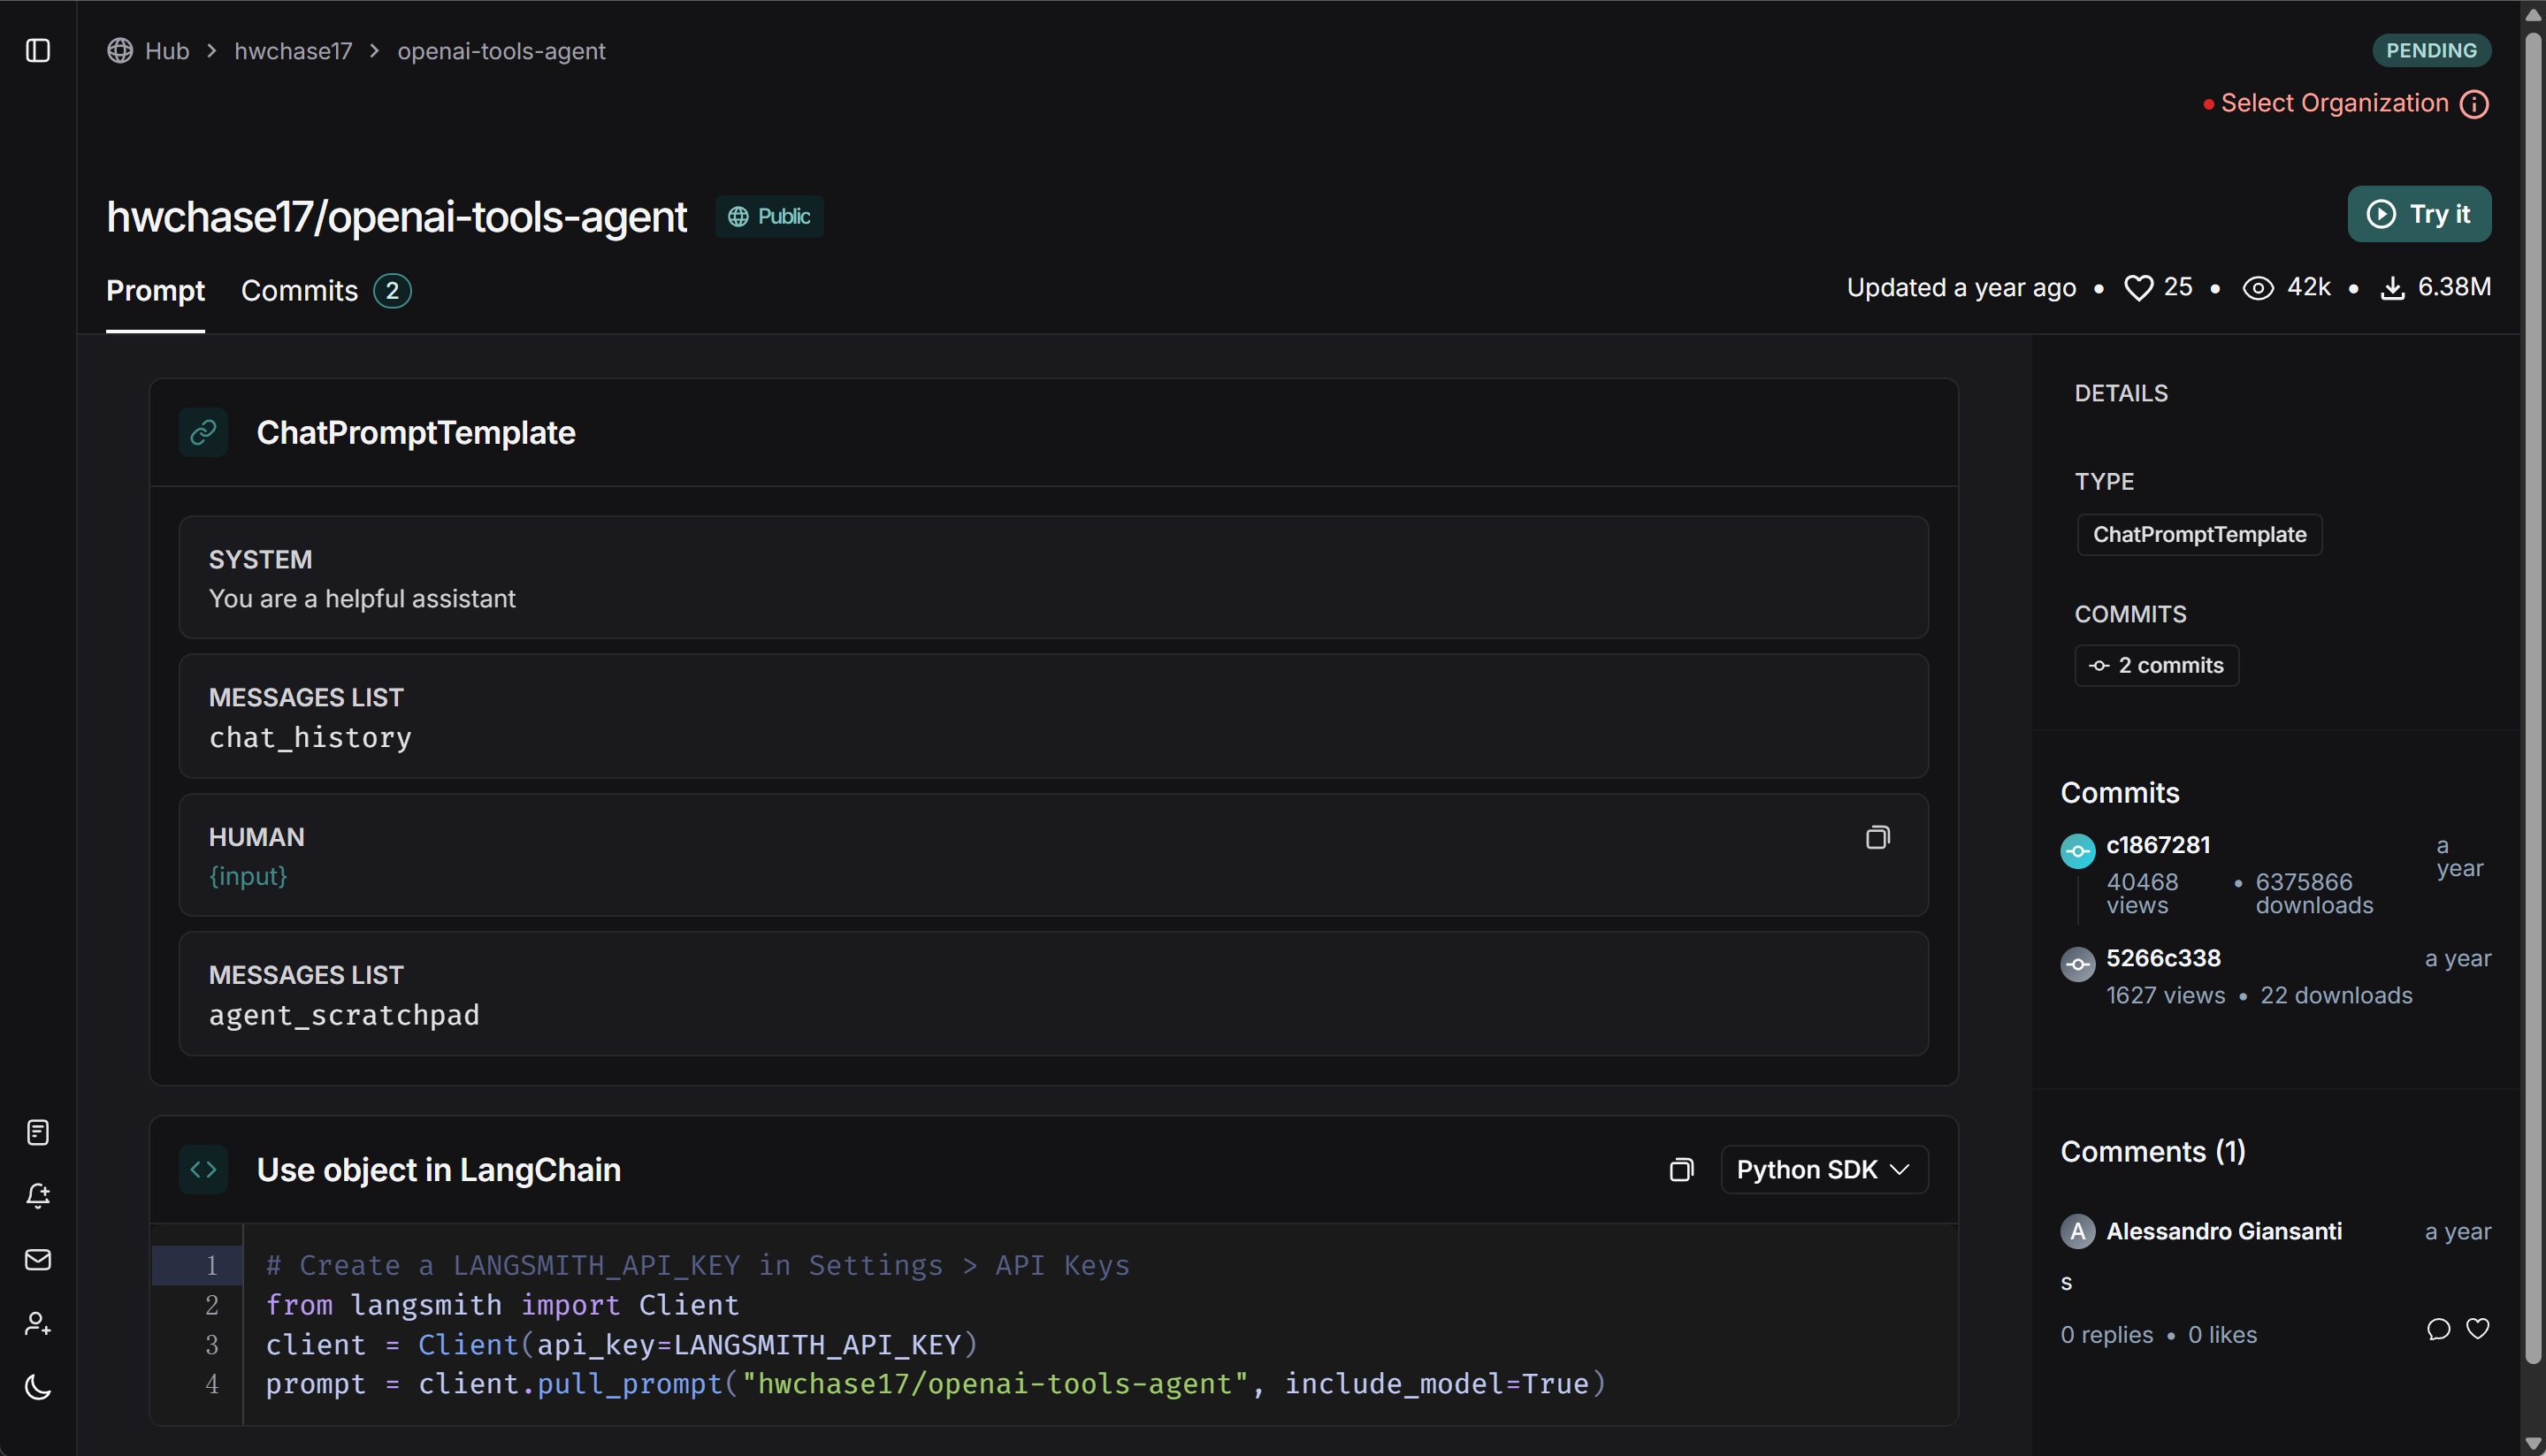Select the Prompt tab
This screenshot has height=1456, width=2546.
coord(155,291)
